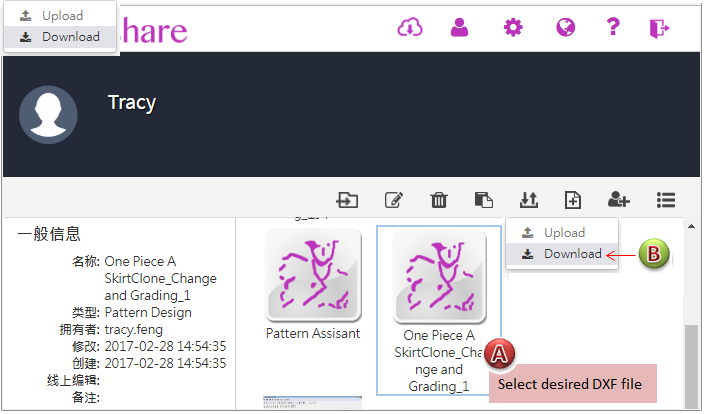Click the edit pencil toolbar icon
Image resolution: width=705 pixels, height=414 pixels.
click(x=393, y=200)
